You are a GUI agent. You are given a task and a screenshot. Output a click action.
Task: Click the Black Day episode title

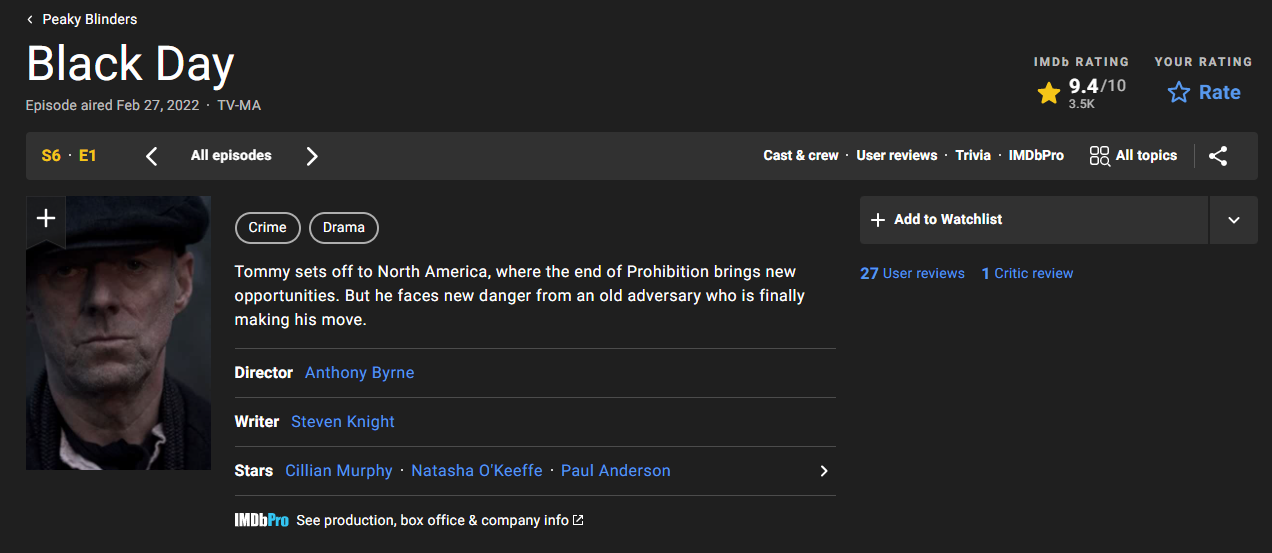tap(130, 64)
